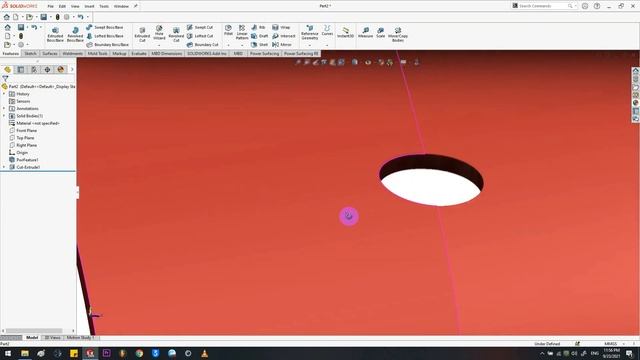Viewport: 640px width, 360px height.
Task: Select Front Plane in feature tree
Action: click(27, 131)
